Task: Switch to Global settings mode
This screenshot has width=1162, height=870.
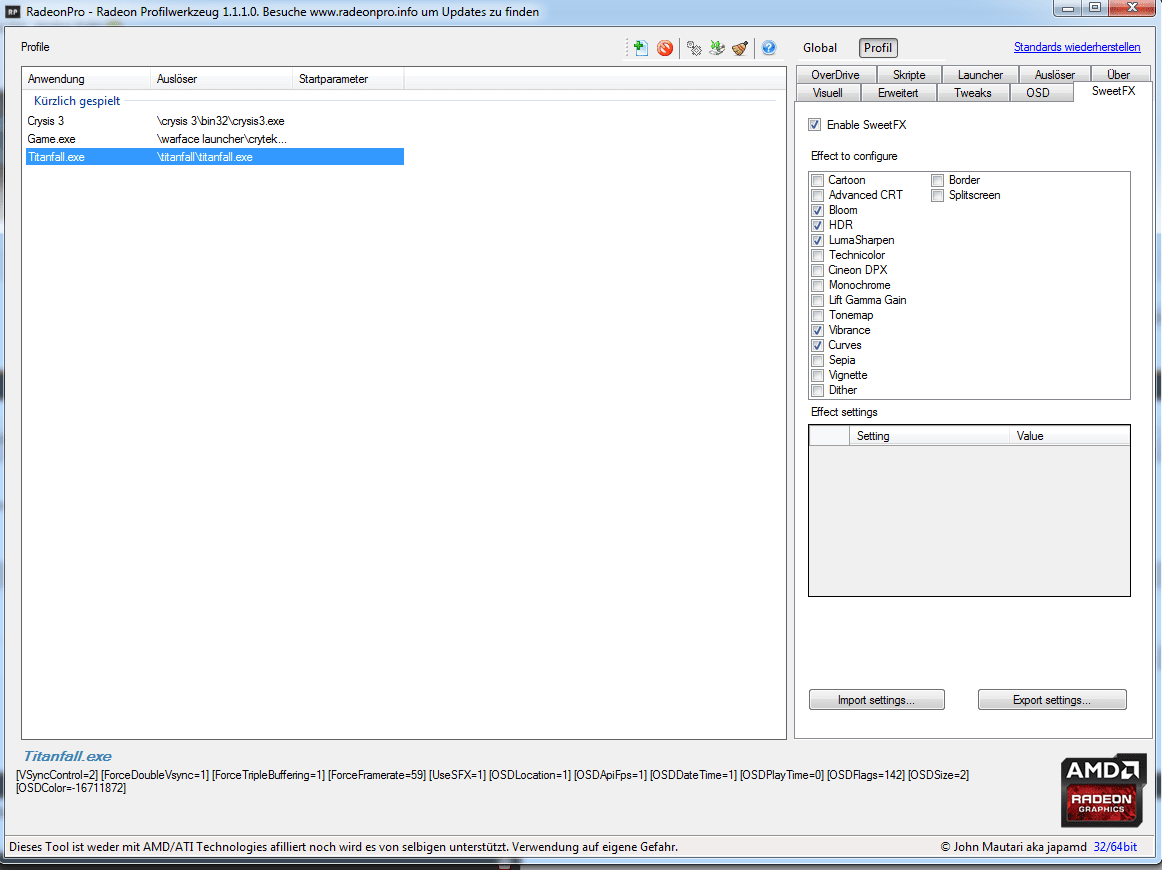Action: (x=820, y=47)
